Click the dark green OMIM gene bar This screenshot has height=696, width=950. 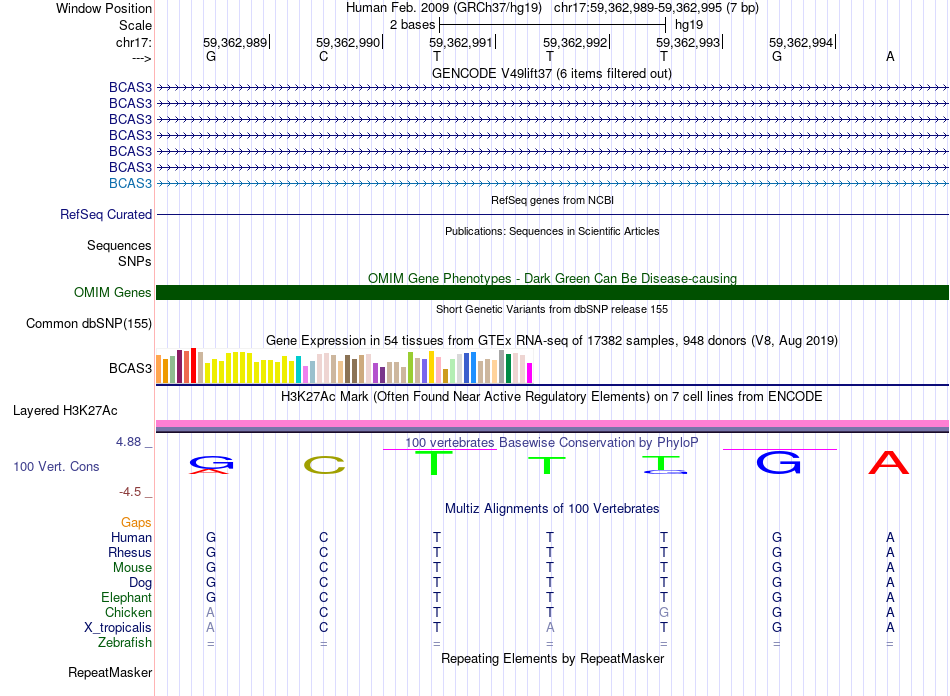(552, 293)
